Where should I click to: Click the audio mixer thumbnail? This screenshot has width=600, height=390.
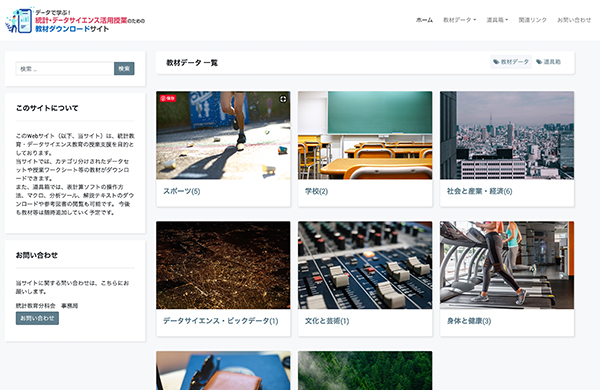(x=365, y=265)
